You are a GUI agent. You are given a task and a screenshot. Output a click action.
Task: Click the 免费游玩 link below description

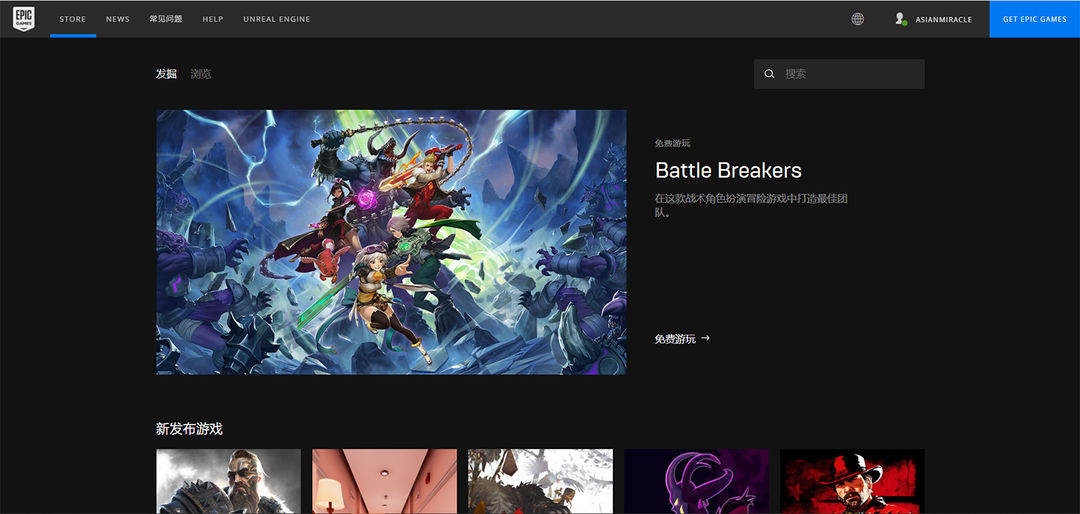pos(675,339)
